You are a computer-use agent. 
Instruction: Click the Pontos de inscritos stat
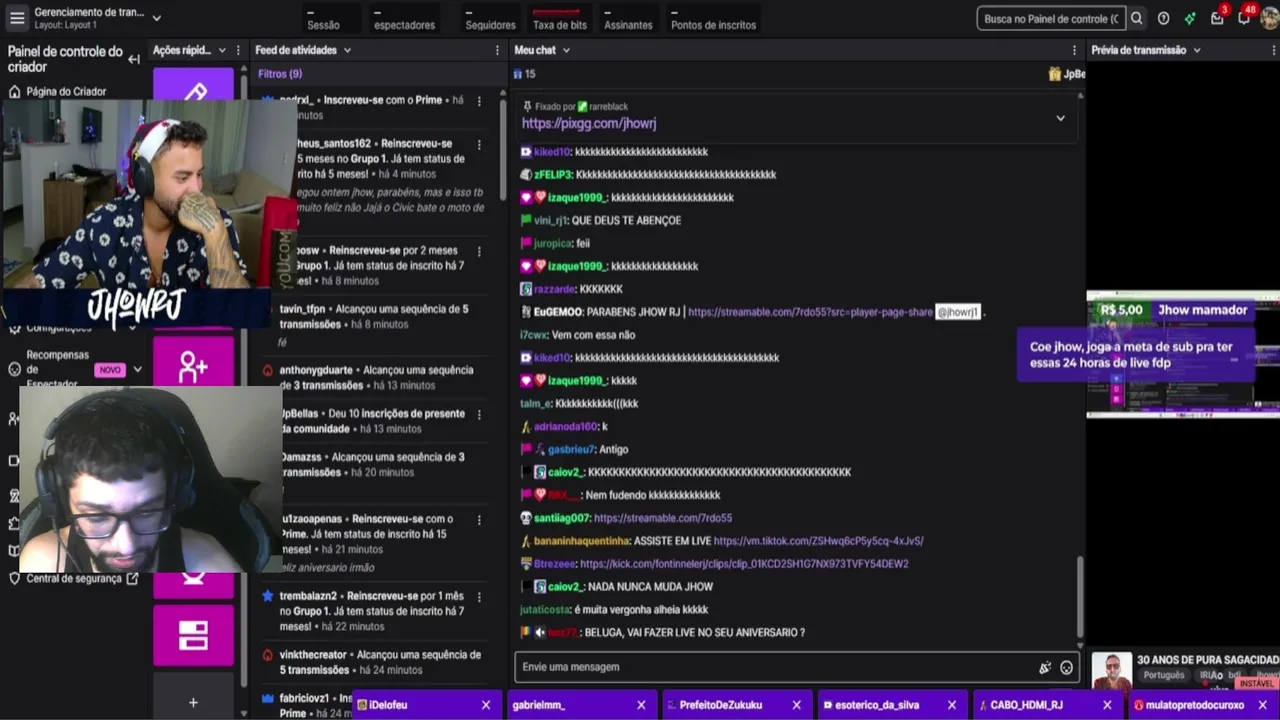click(713, 19)
